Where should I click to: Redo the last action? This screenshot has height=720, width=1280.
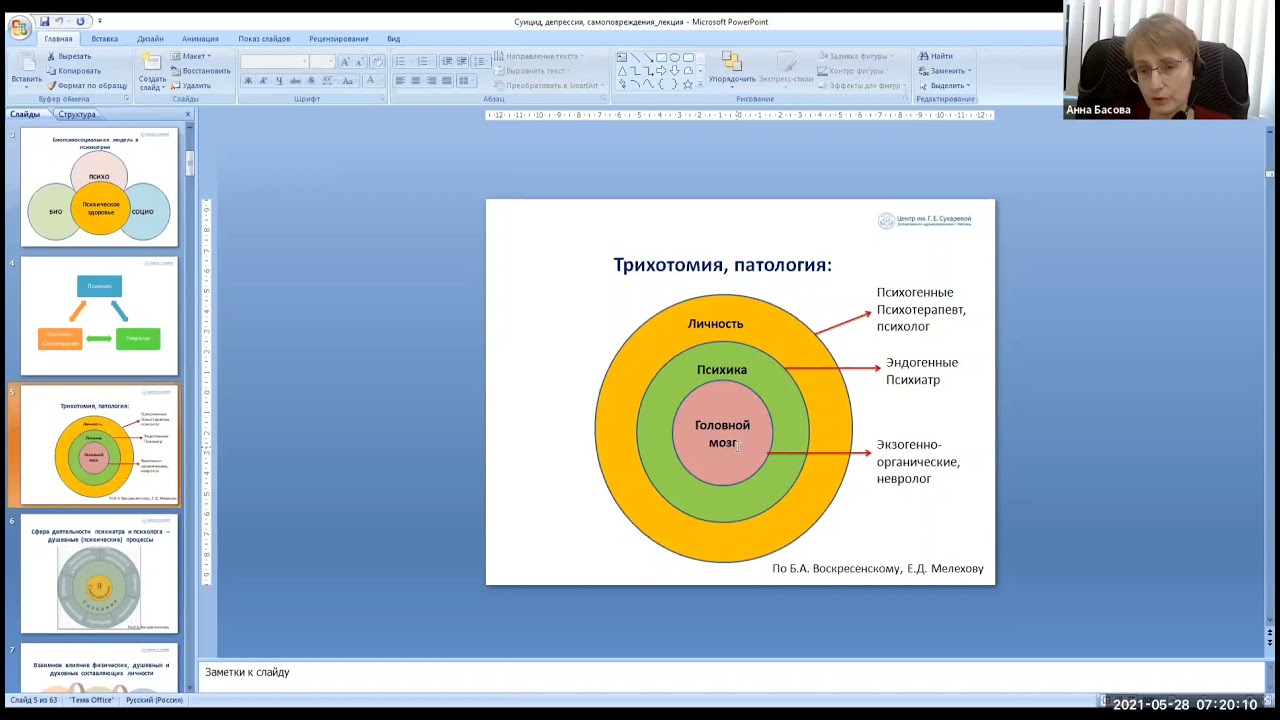click(x=81, y=21)
